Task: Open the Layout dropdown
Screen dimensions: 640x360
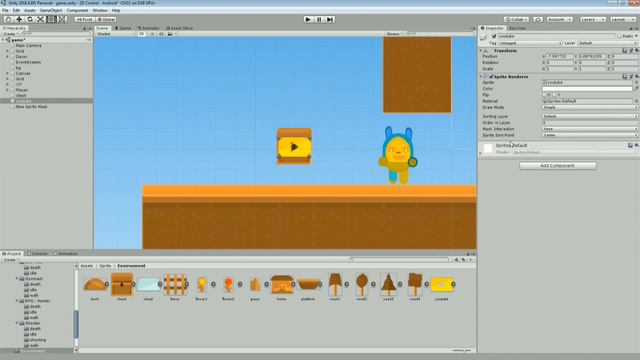Action: point(622,19)
